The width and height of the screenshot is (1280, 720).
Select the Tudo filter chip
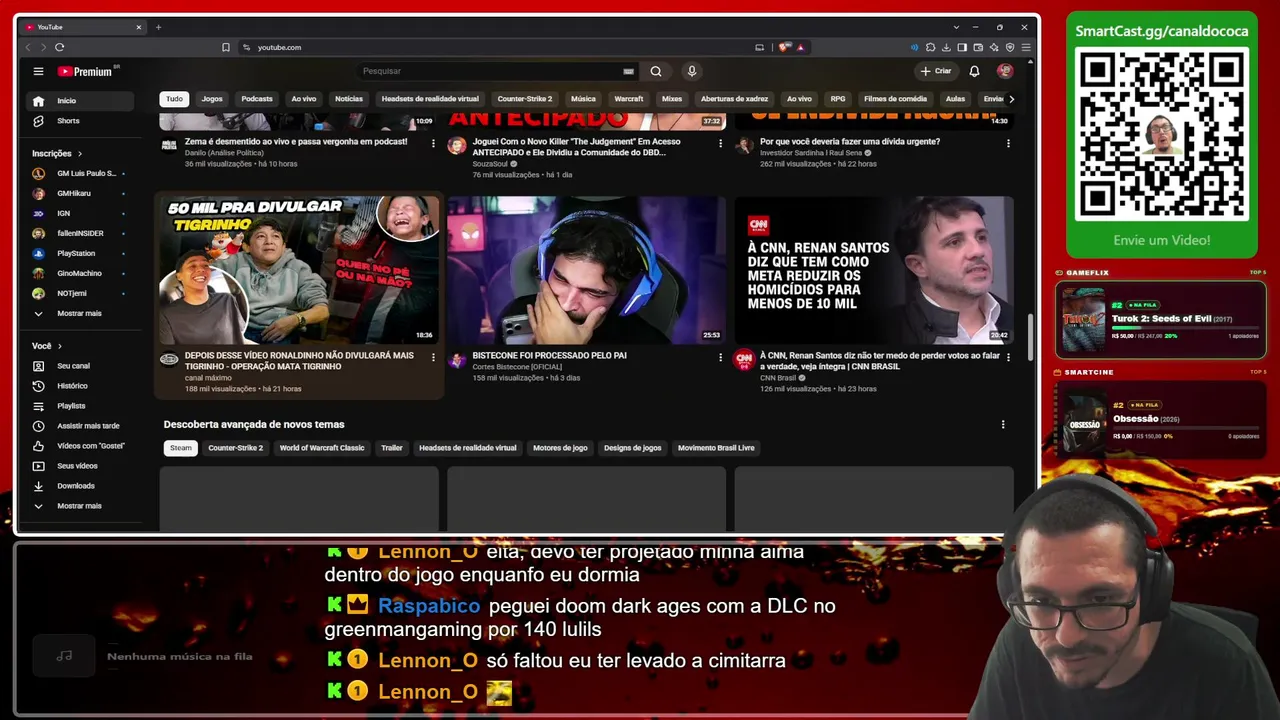tap(174, 99)
